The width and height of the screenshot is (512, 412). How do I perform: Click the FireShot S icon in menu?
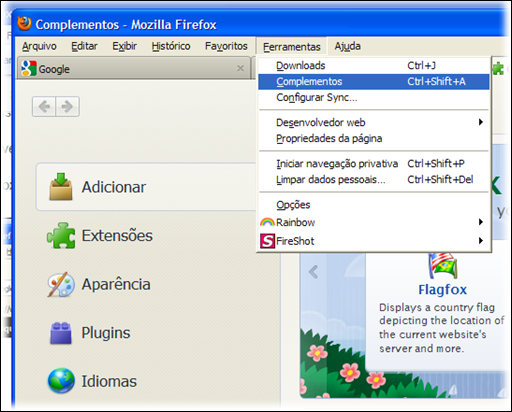point(267,241)
